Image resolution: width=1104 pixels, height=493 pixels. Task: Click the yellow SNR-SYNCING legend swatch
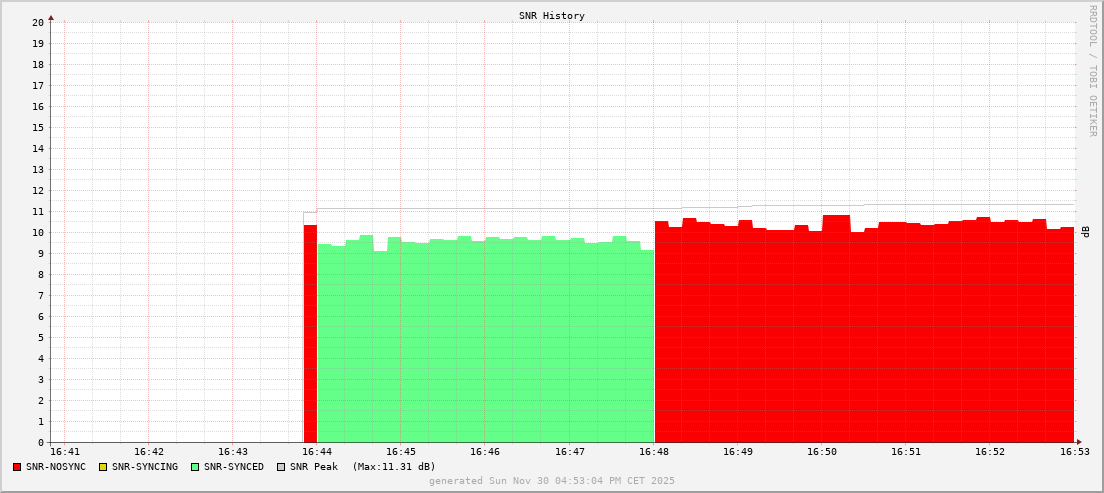pyautogui.click(x=103, y=467)
